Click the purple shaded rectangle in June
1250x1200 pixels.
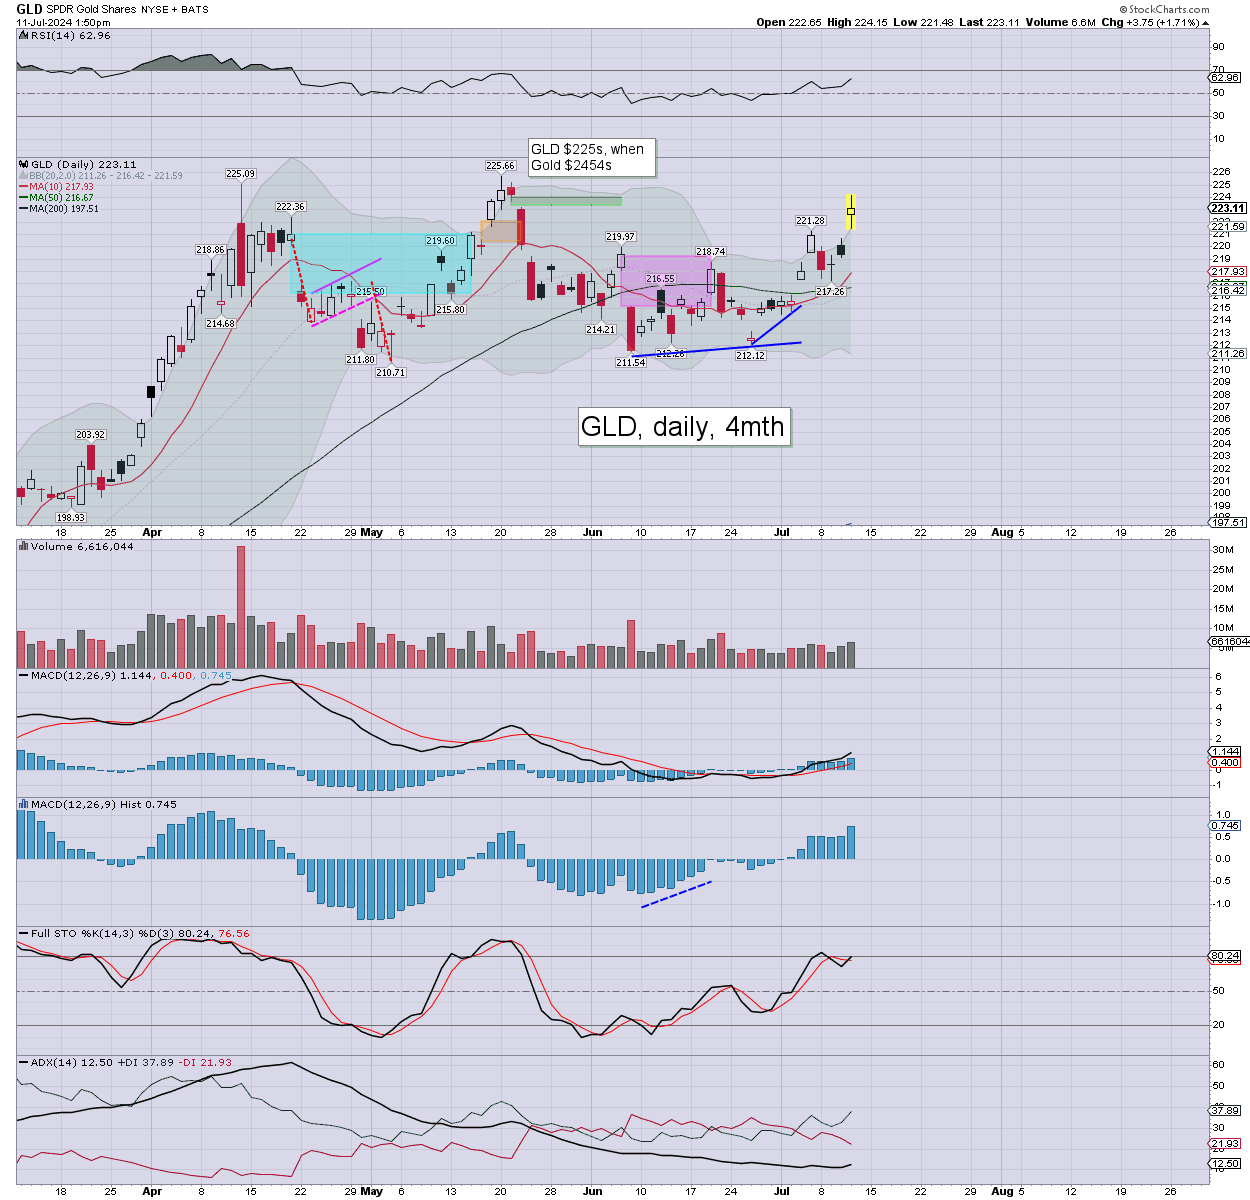(665, 281)
